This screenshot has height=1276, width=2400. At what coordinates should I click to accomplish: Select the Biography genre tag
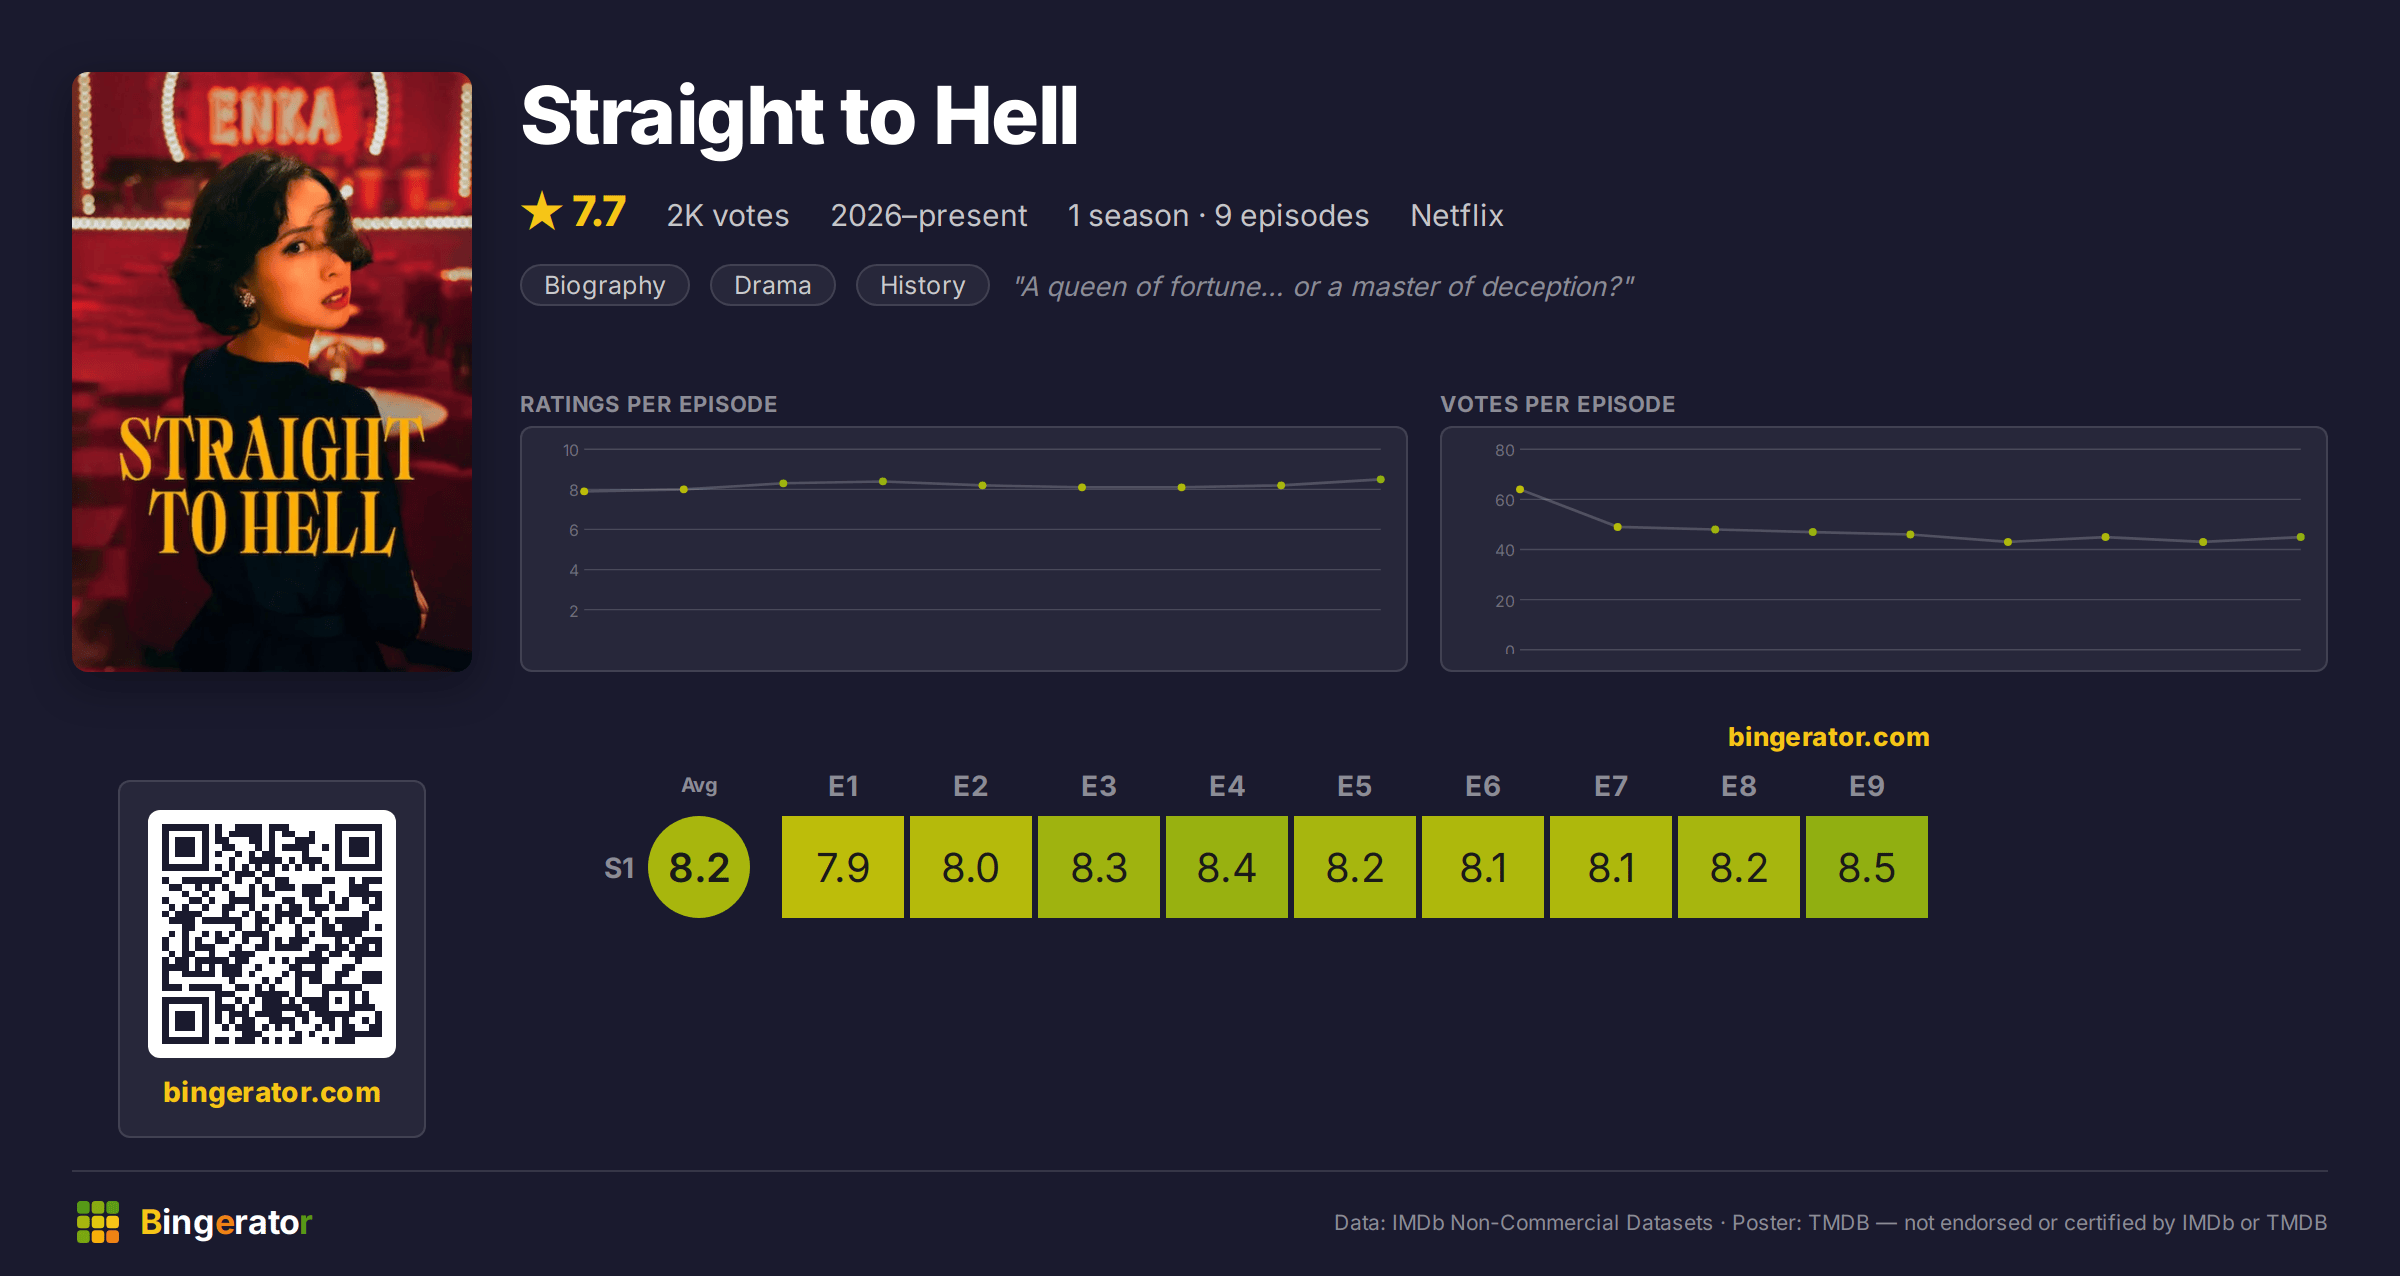(605, 285)
